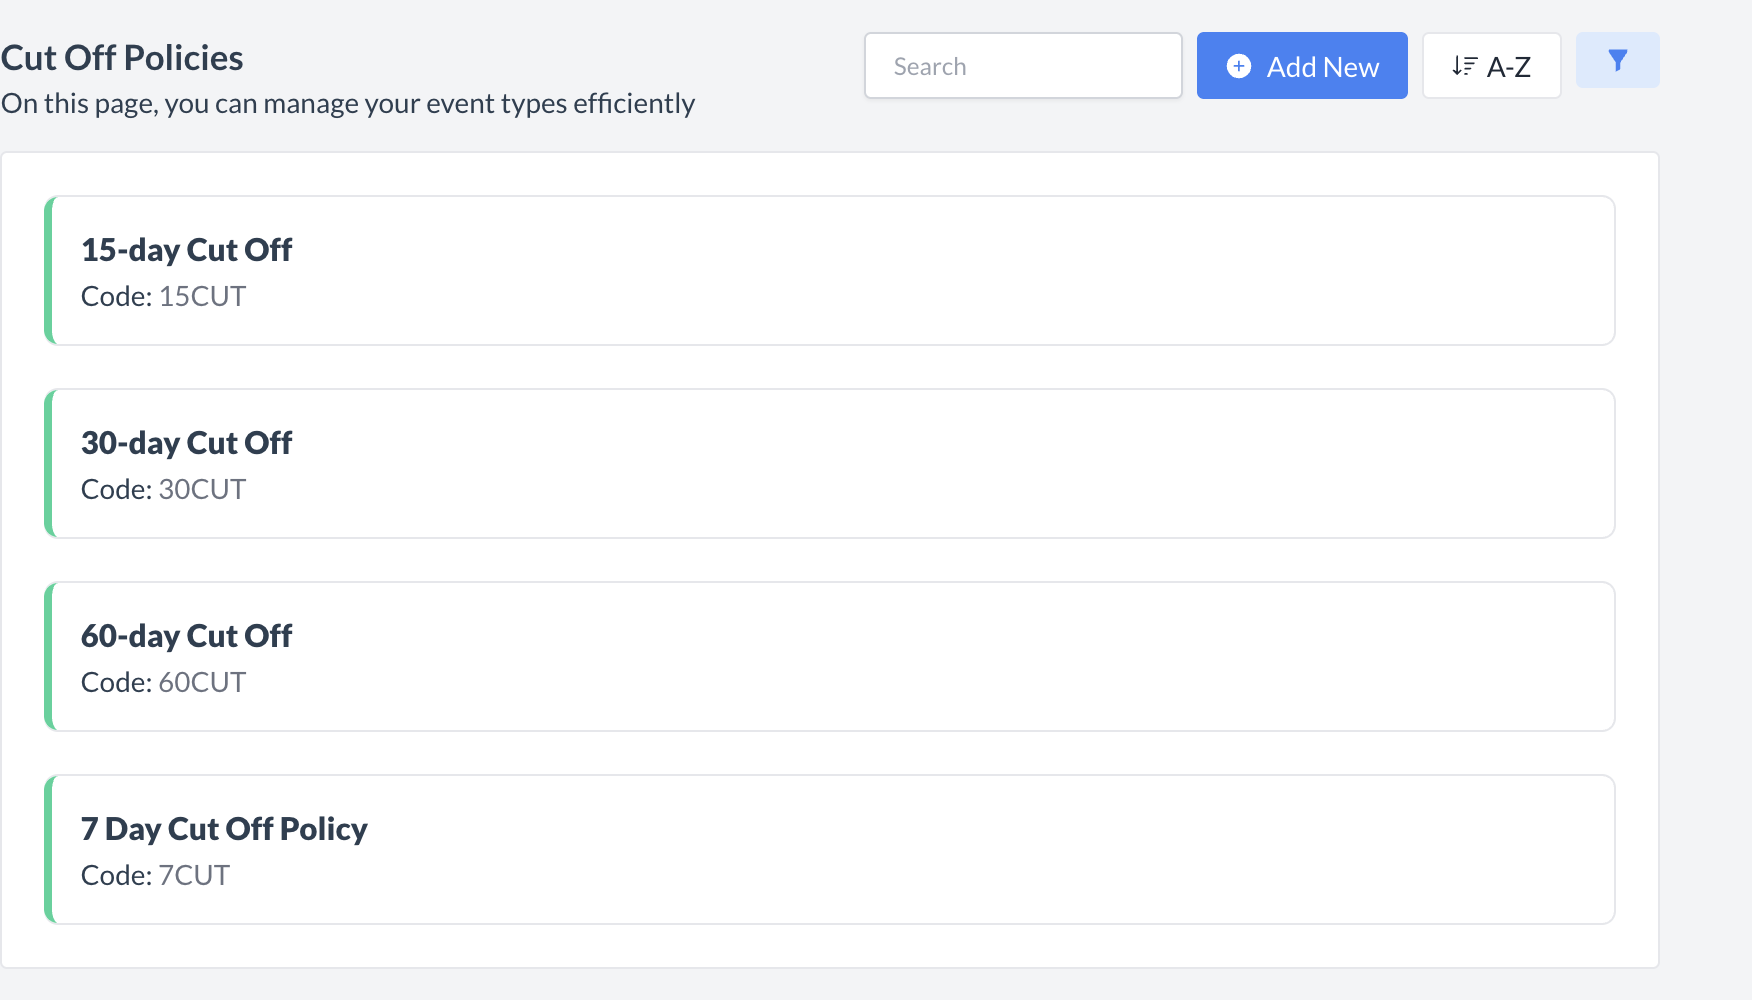Open the filter funnel icon button

(x=1617, y=60)
